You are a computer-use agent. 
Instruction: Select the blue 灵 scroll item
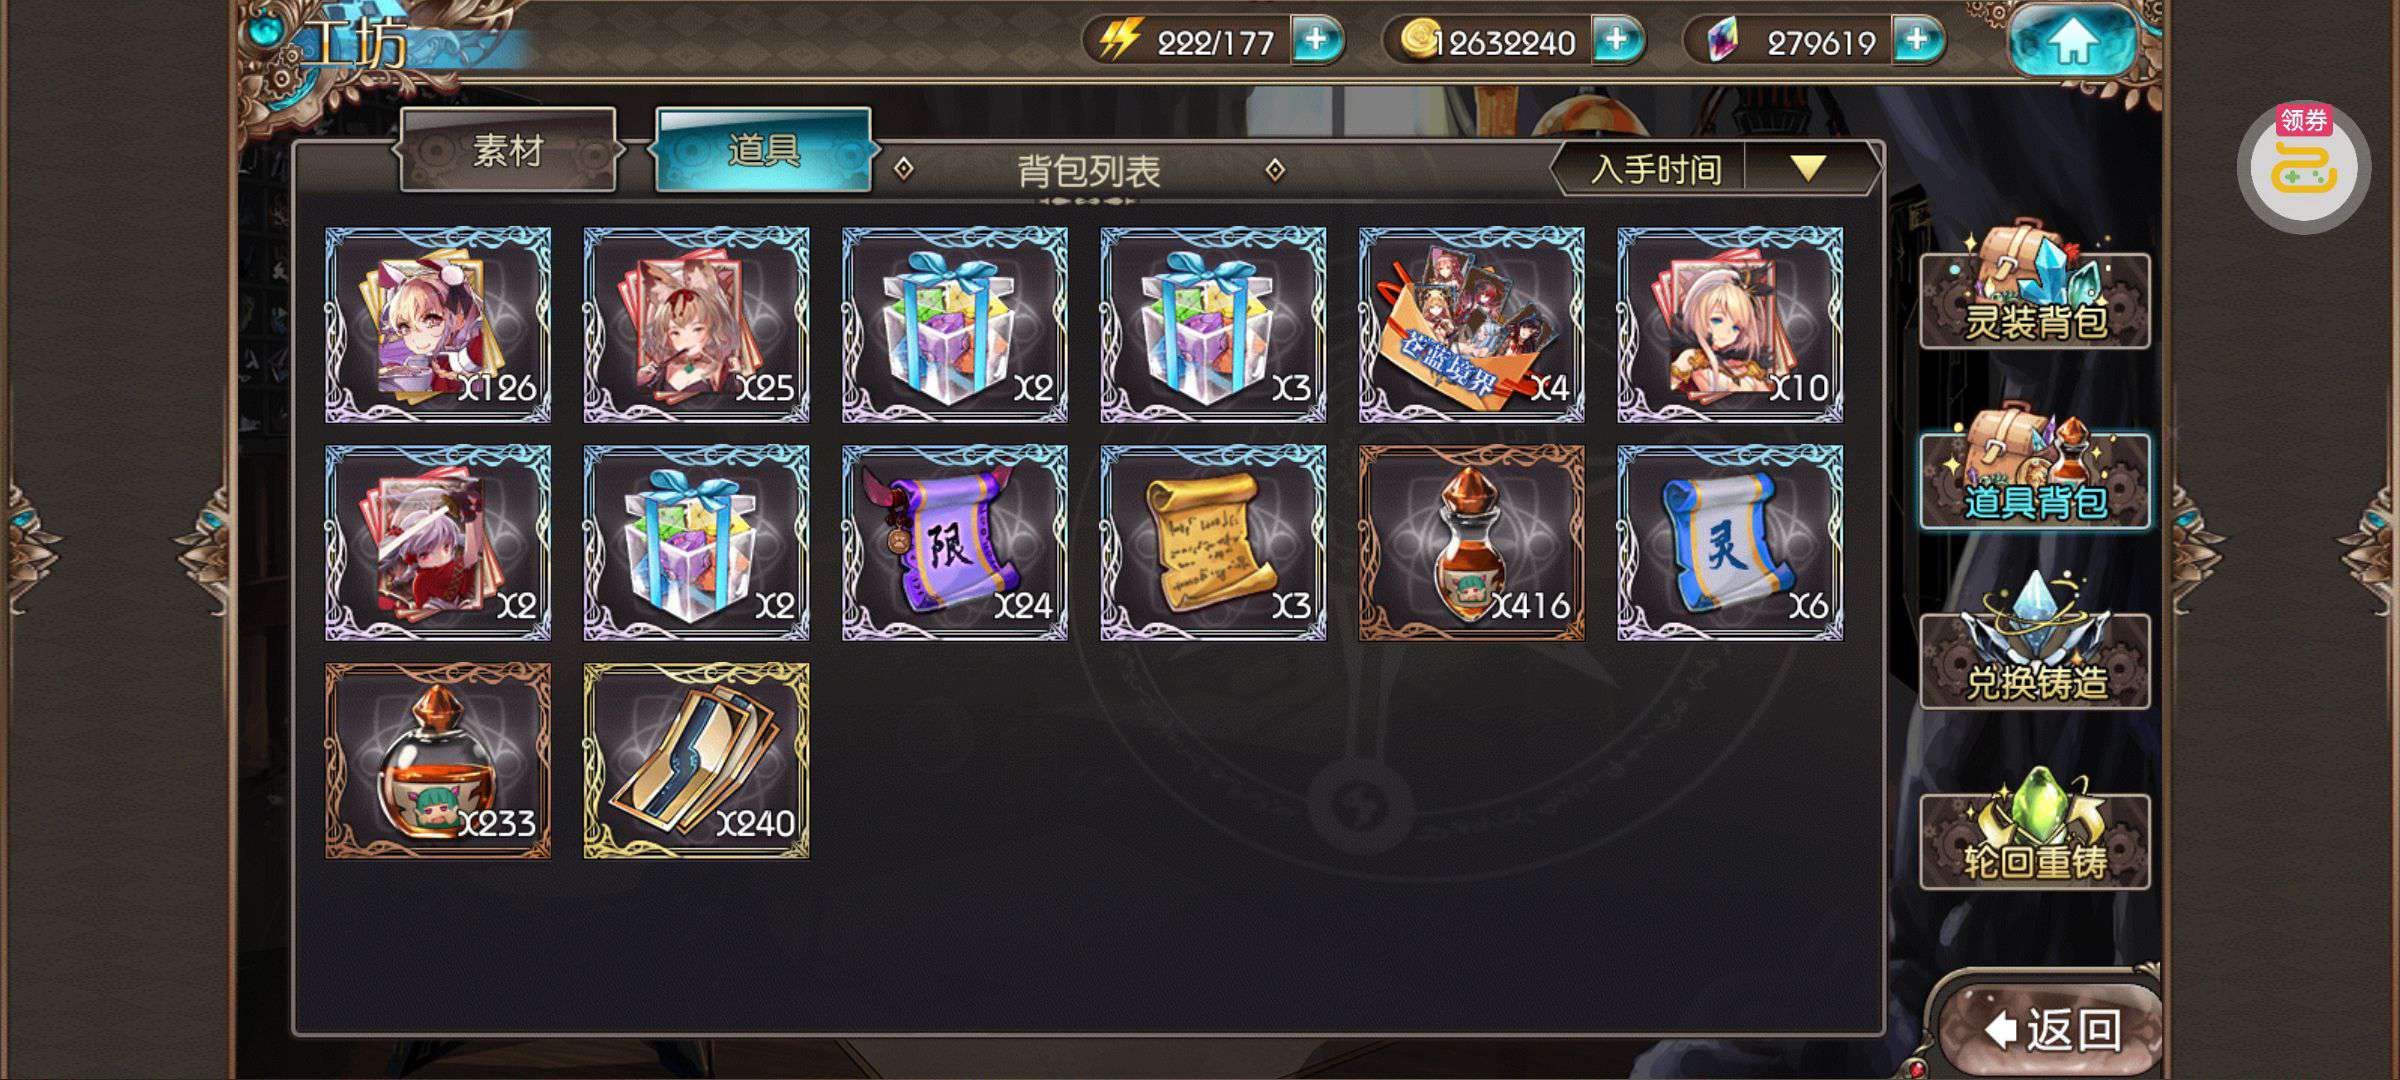pos(1730,543)
